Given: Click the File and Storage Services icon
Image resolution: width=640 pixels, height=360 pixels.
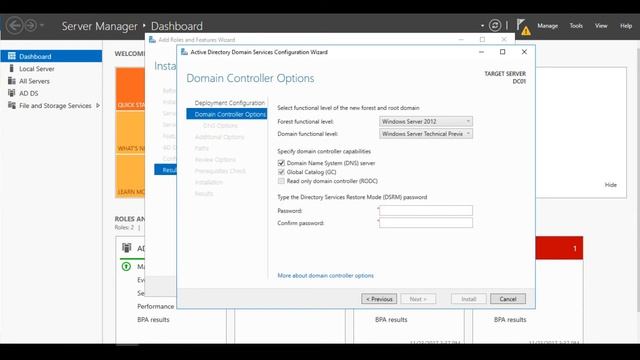Looking at the screenshot, I should click(12, 105).
